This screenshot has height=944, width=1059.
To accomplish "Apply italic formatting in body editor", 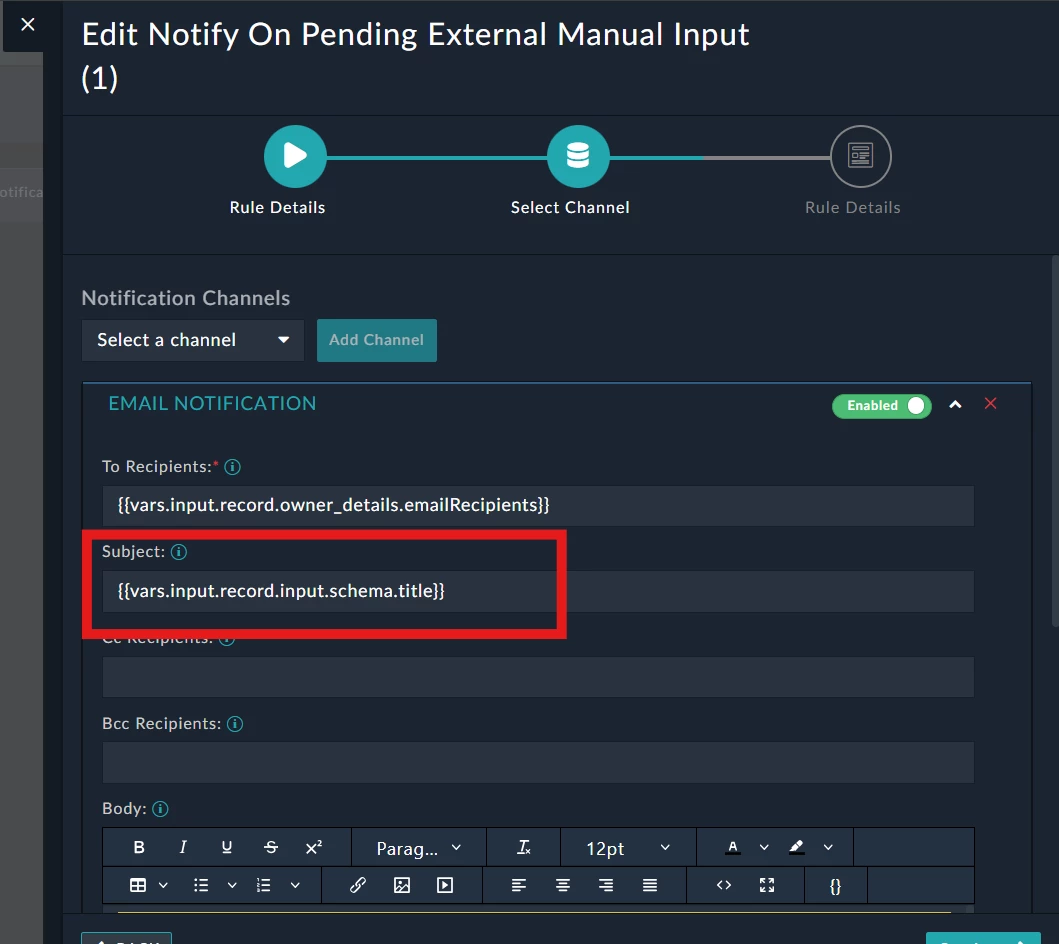I will click(x=183, y=847).
